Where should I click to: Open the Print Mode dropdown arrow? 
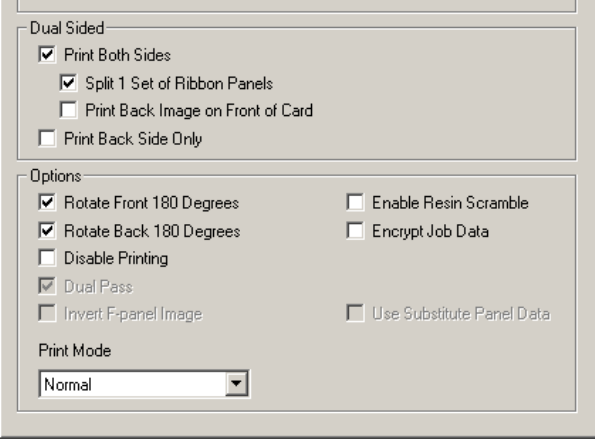236,384
